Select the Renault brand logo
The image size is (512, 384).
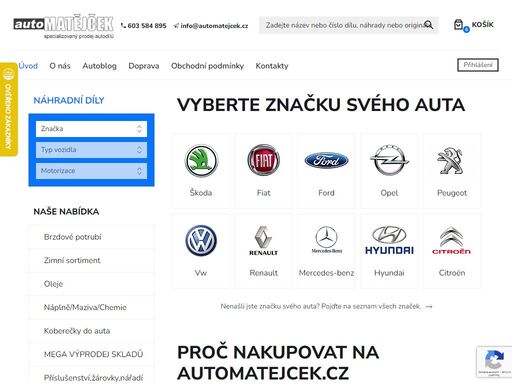263,241
